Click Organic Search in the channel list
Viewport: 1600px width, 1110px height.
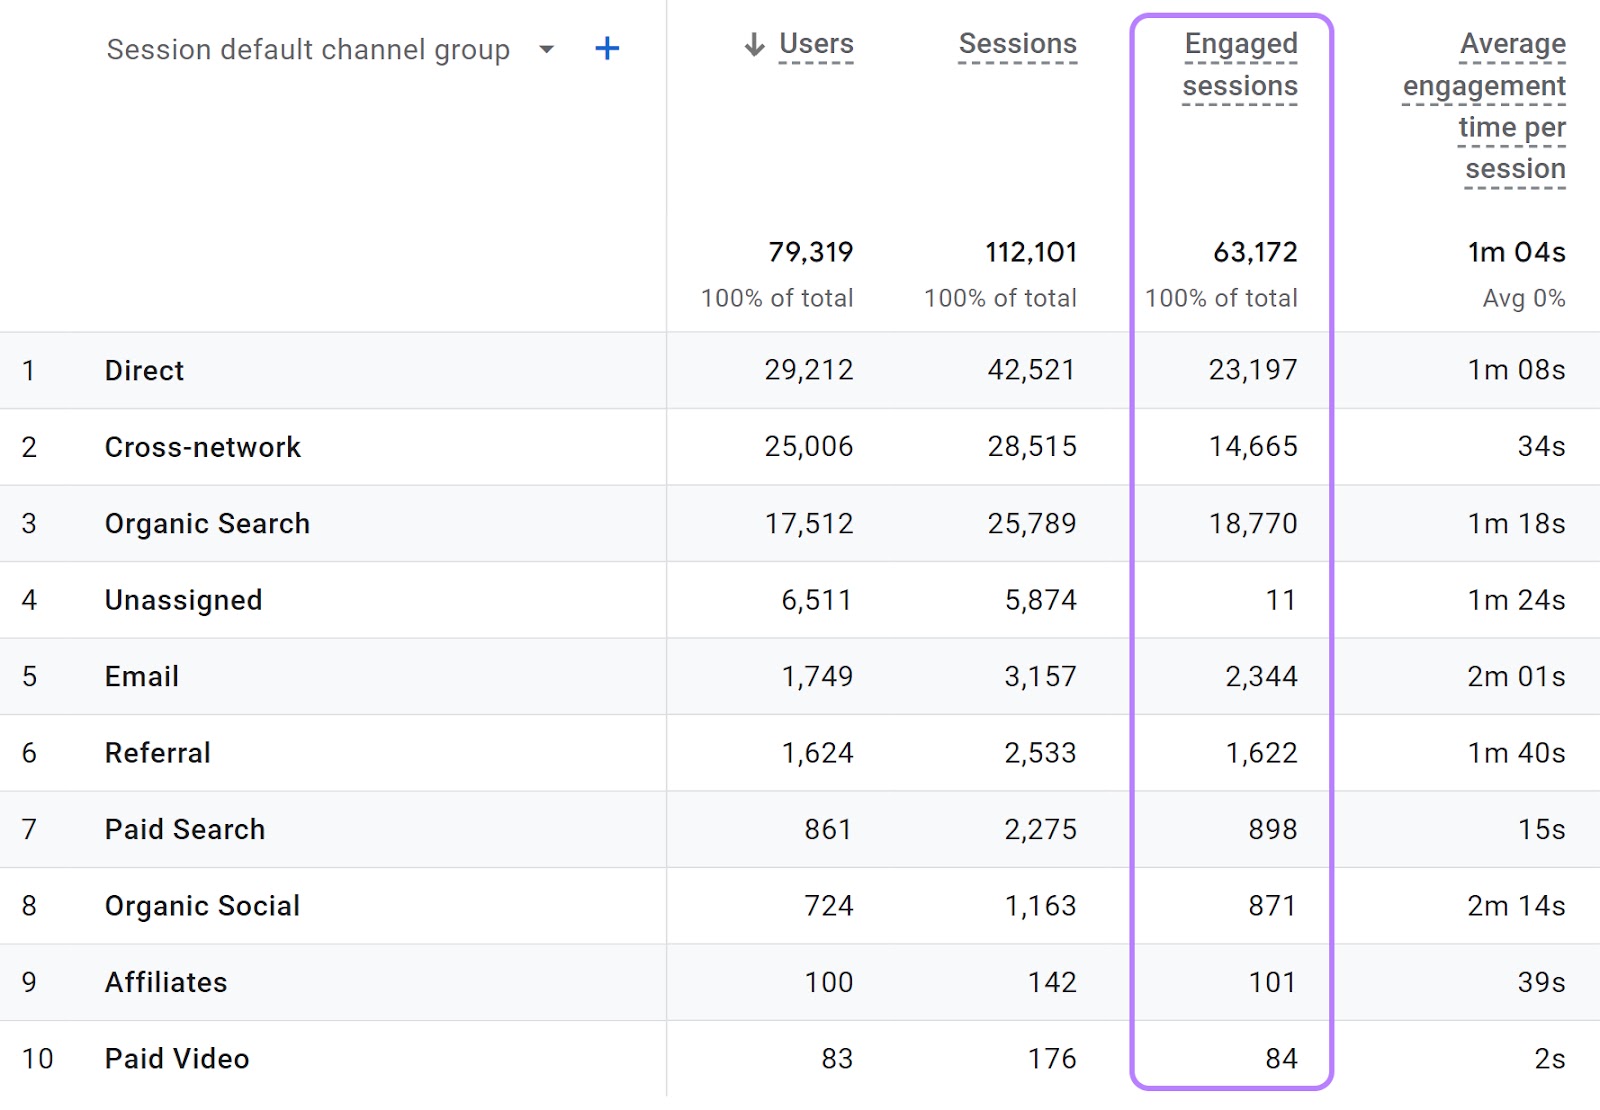(x=207, y=523)
